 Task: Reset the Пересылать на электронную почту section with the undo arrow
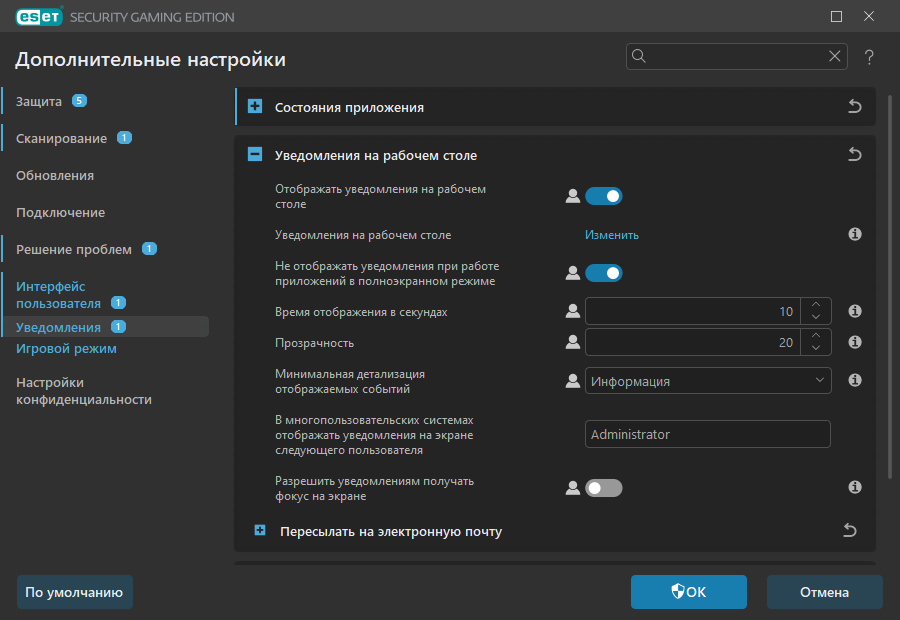click(850, 530)
